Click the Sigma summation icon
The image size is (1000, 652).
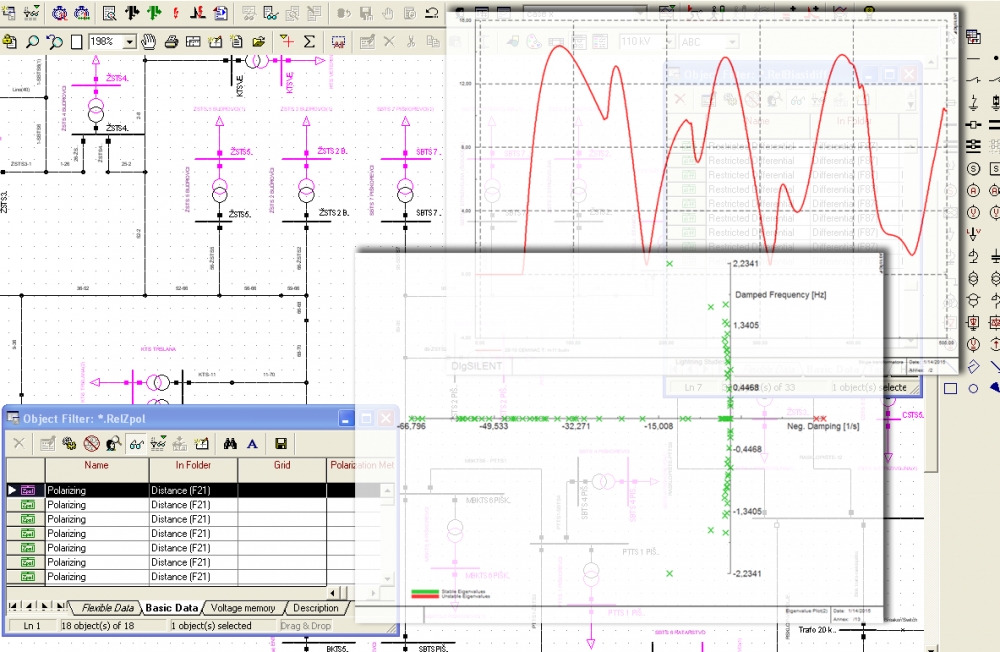(x=309, y=42)
